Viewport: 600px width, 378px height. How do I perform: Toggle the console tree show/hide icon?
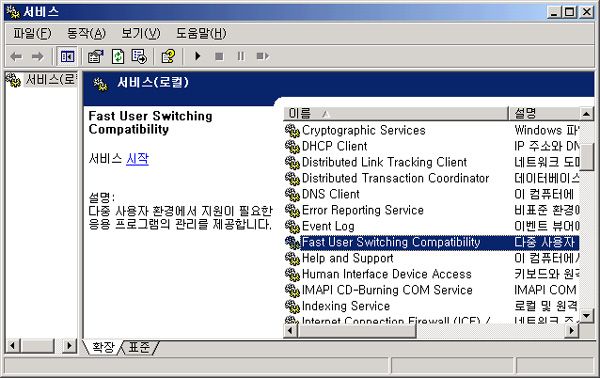click(x=67, y=57)
